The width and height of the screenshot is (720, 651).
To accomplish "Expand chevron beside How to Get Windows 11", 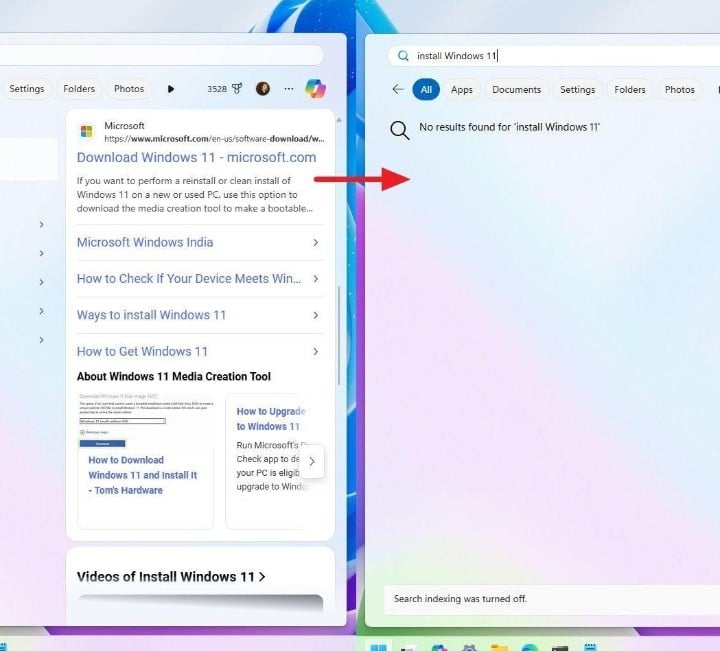I will (315, 352).
